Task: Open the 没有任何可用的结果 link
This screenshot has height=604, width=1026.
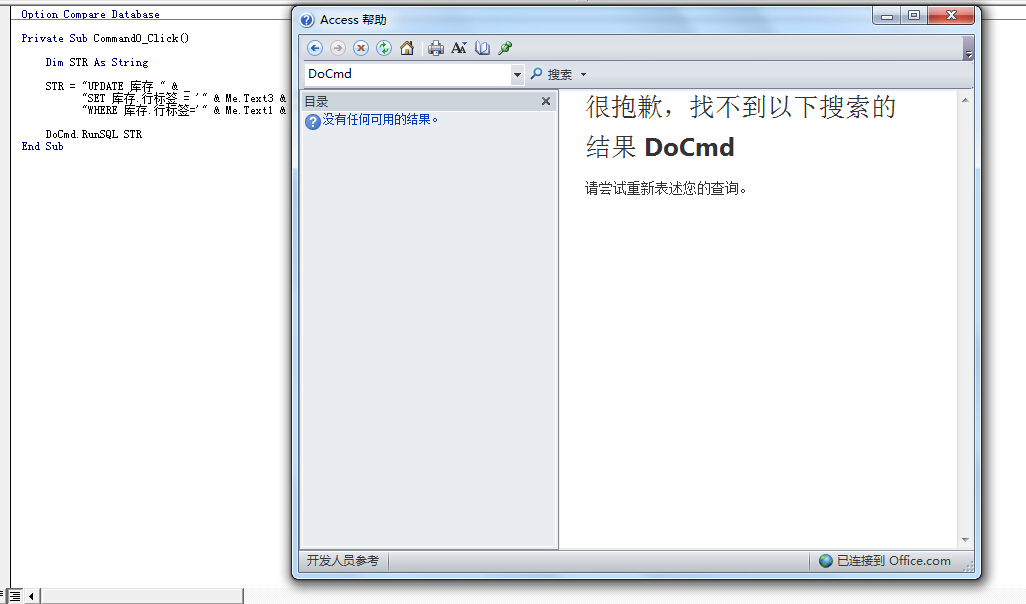Action: (x=380, y=120)
